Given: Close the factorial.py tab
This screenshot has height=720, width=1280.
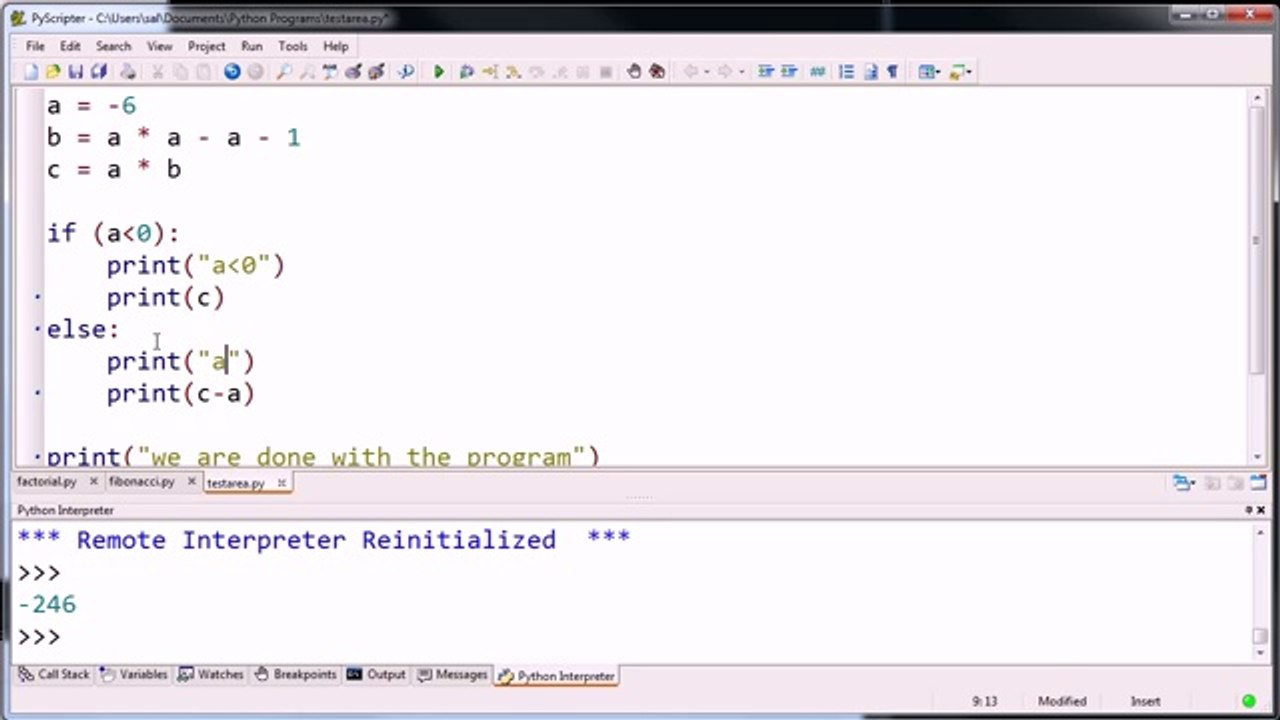Looking at the screenshot, I should (x=94, y=482).
